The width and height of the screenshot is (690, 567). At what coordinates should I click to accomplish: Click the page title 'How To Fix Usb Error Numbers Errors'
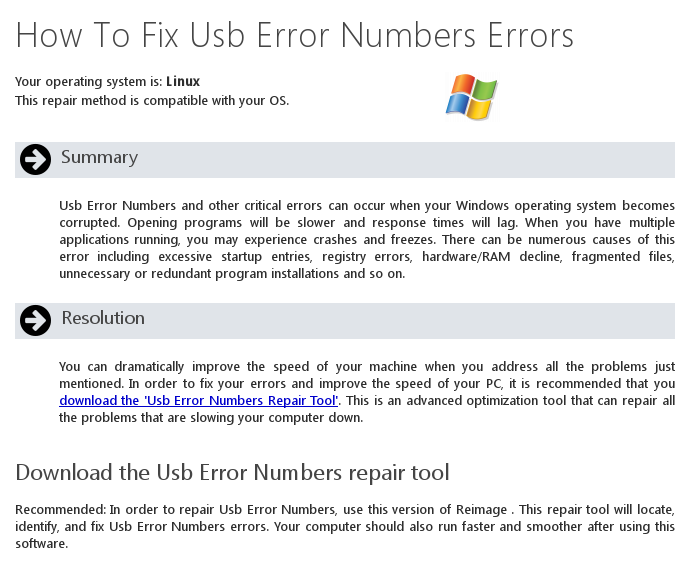[295, 36]
